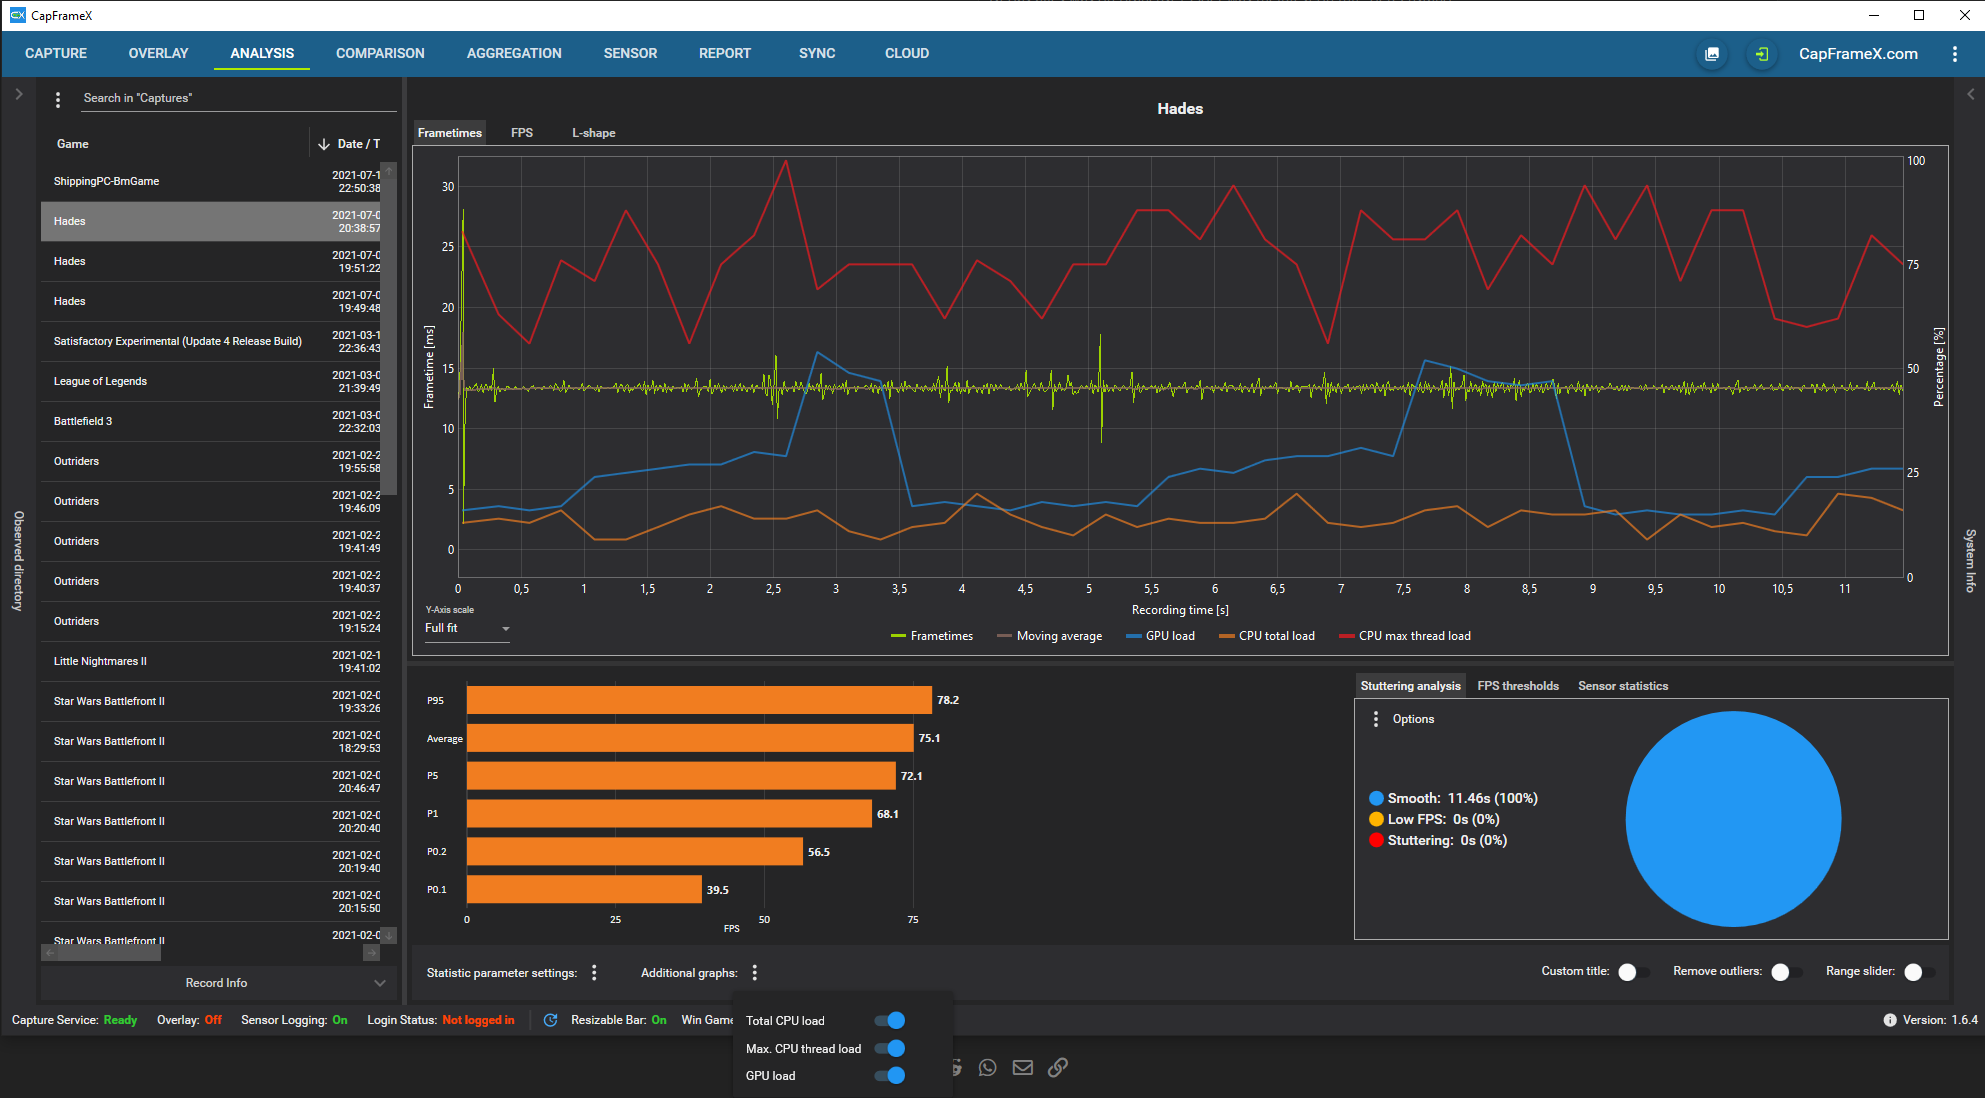
Task: Select the League of Legends capture
Action: coord(100,381)
